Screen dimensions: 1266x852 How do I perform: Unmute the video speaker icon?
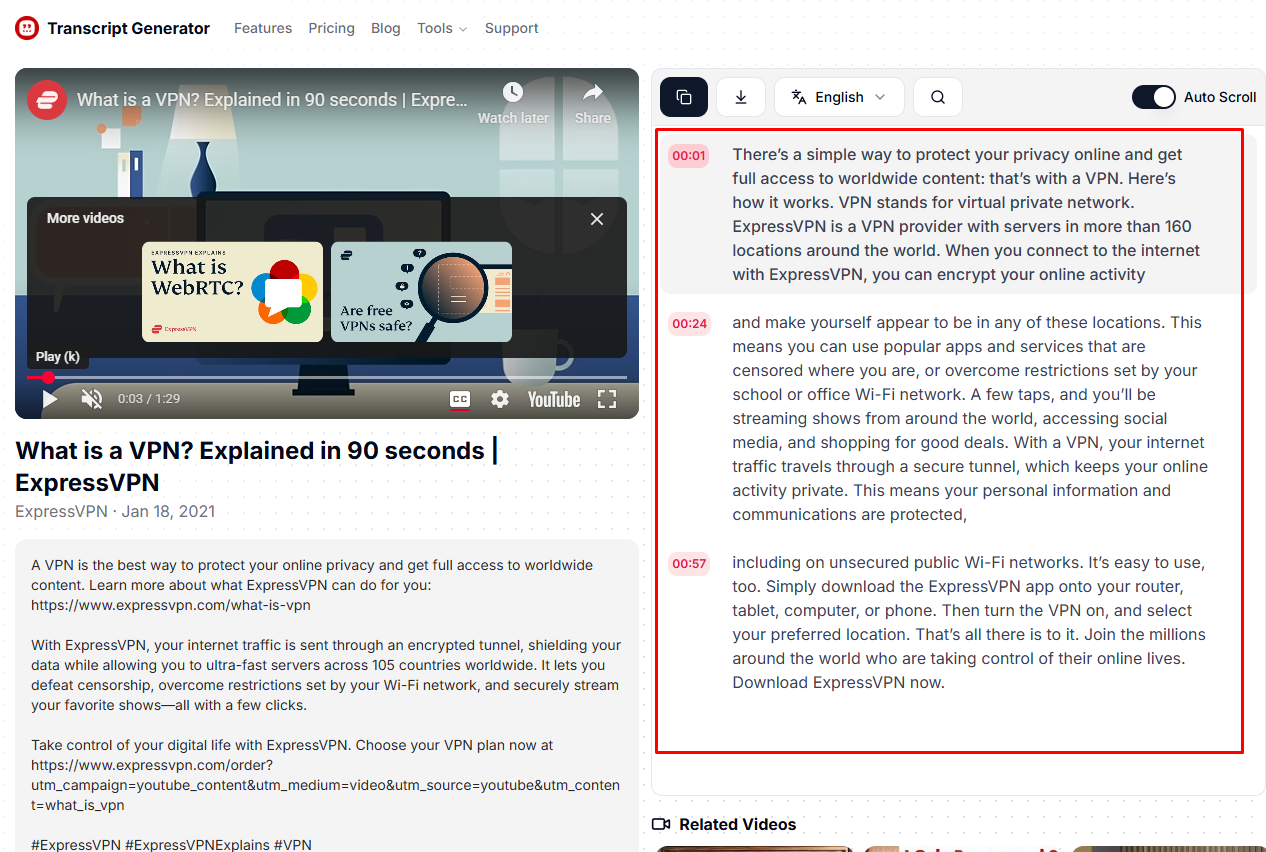92,399
